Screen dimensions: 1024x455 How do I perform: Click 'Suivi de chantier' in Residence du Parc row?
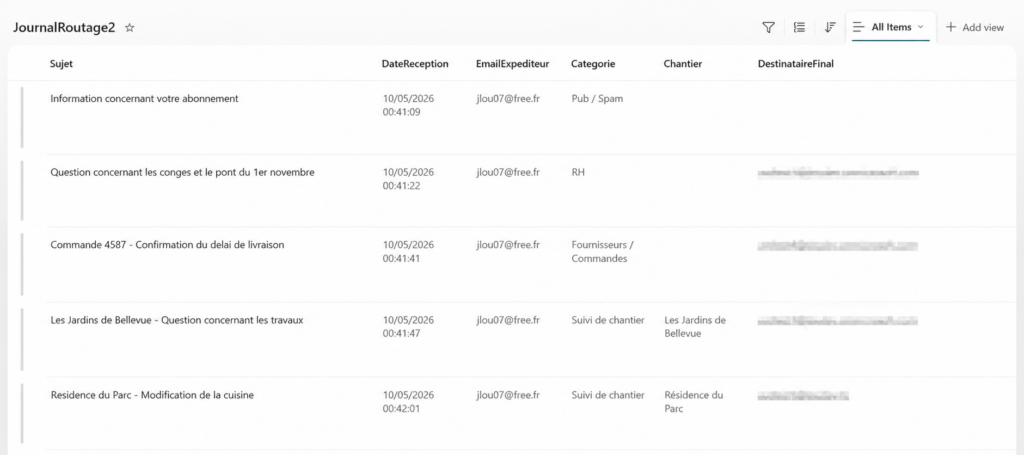(x=608, y=395)
